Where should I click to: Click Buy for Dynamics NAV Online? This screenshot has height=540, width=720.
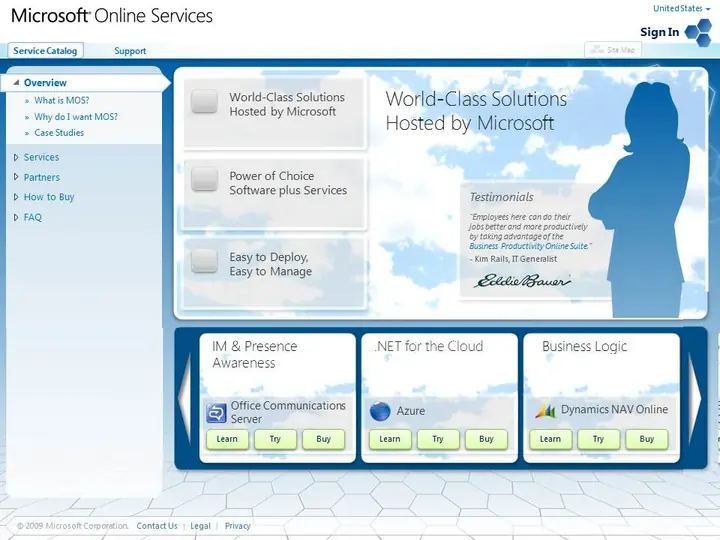pos(647,439)
